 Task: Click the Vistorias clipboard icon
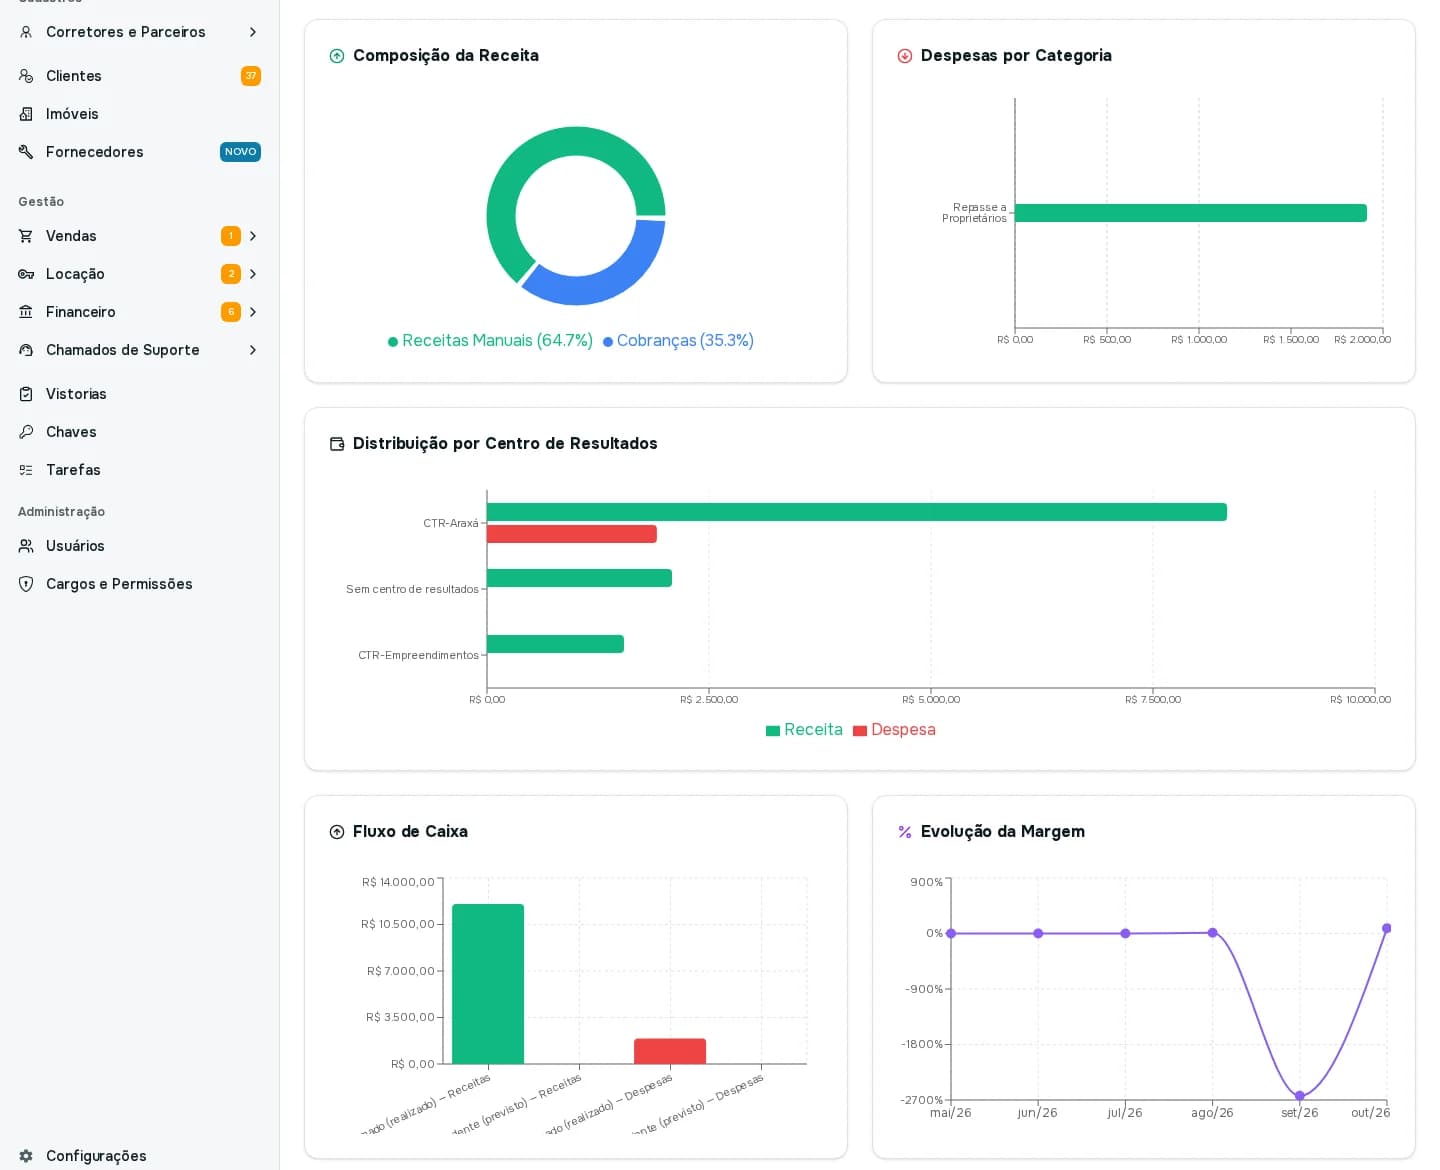tap(26, 394)
